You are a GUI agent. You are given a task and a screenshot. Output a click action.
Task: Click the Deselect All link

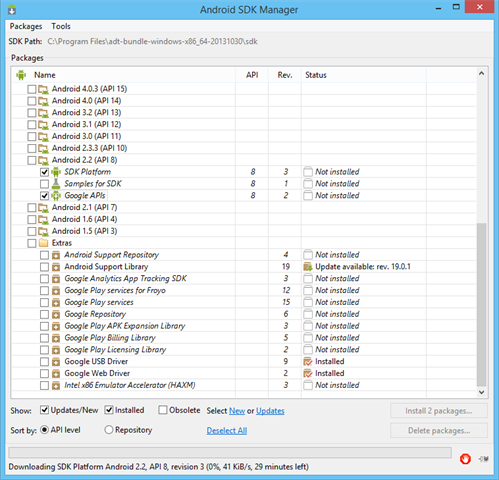(x=227, y=430)
